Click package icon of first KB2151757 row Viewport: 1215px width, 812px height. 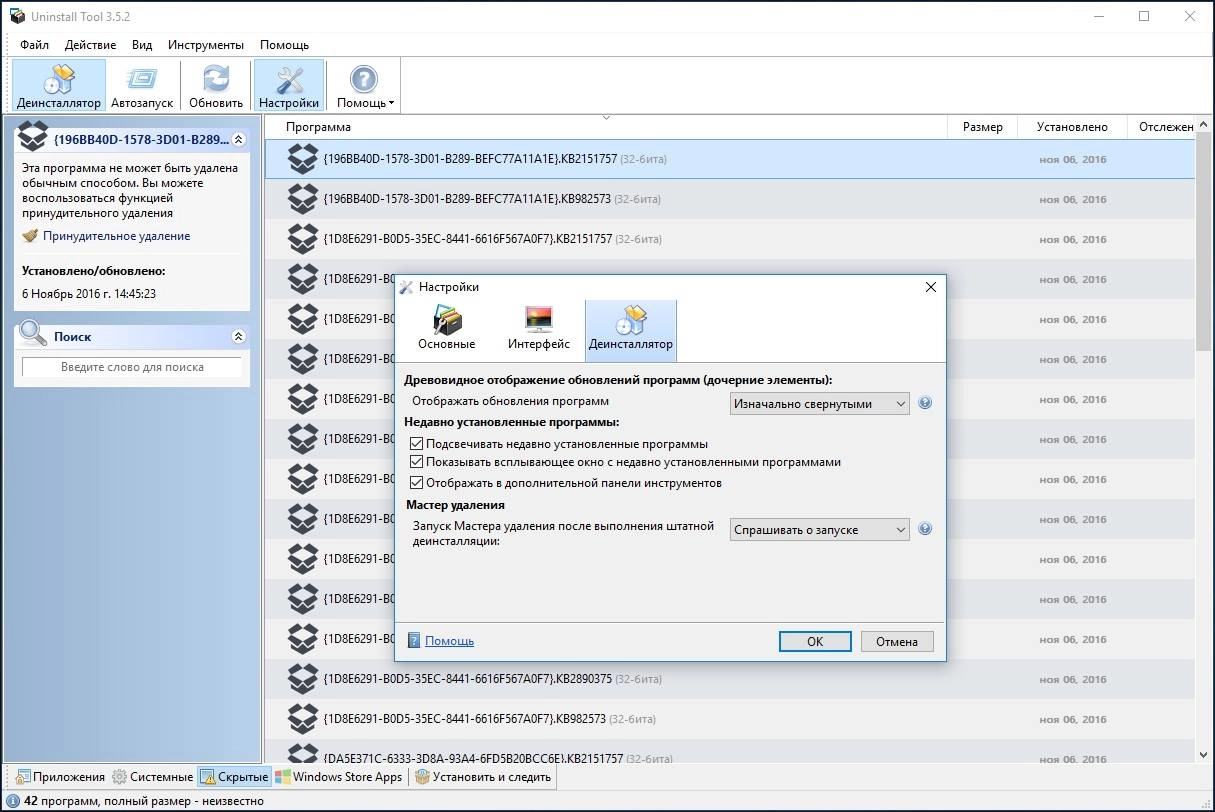click(303, 159)
